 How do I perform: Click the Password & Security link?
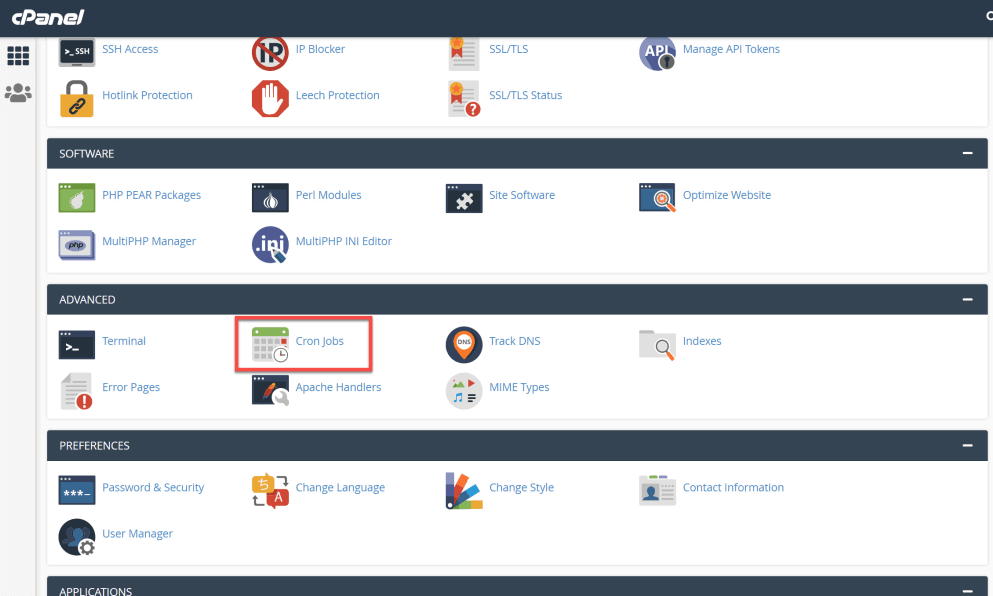(x=153, y=487)
